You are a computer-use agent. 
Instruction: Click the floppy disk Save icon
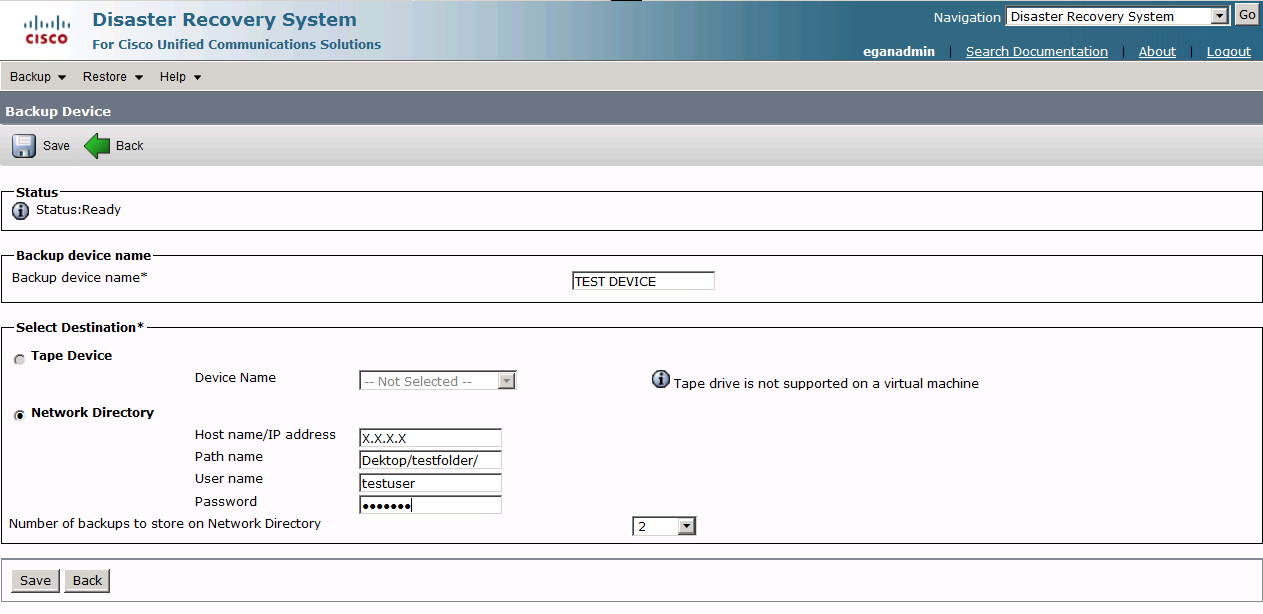point(24,146)
